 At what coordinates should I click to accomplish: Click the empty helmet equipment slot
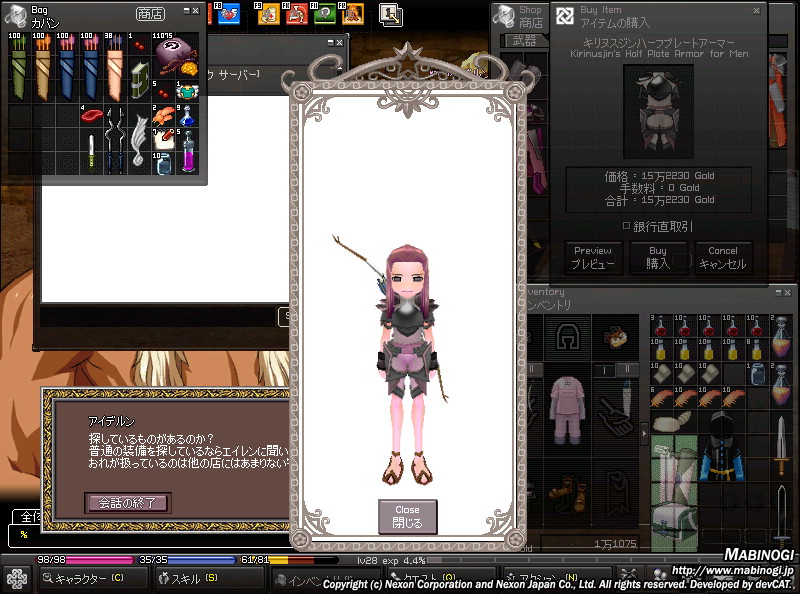[567, 337]
